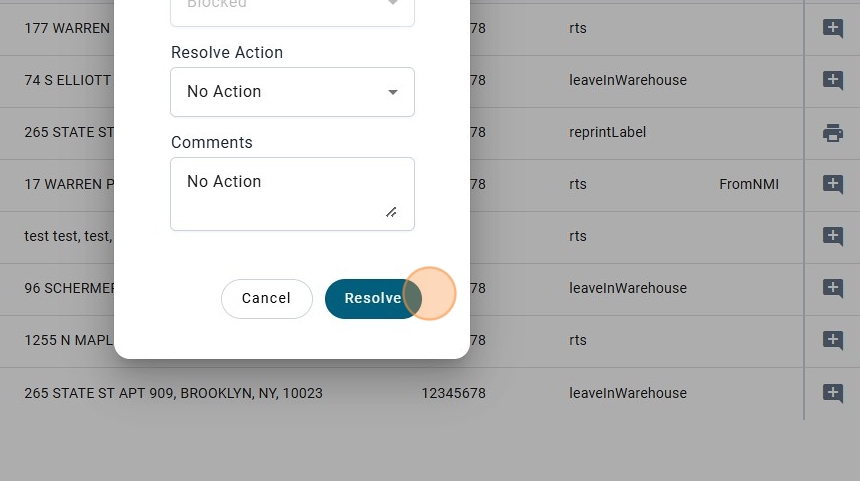Click 12345678 in the BROOKLYN row

(x=453, y=393)
